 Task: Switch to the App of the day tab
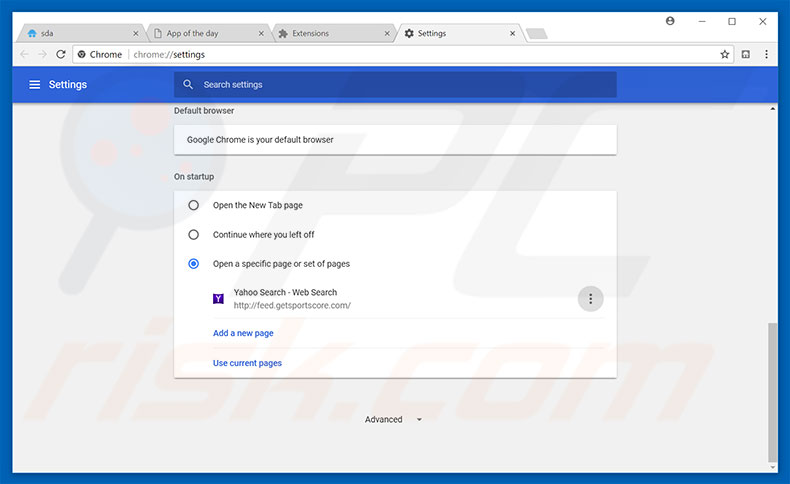tap(208, 33)
